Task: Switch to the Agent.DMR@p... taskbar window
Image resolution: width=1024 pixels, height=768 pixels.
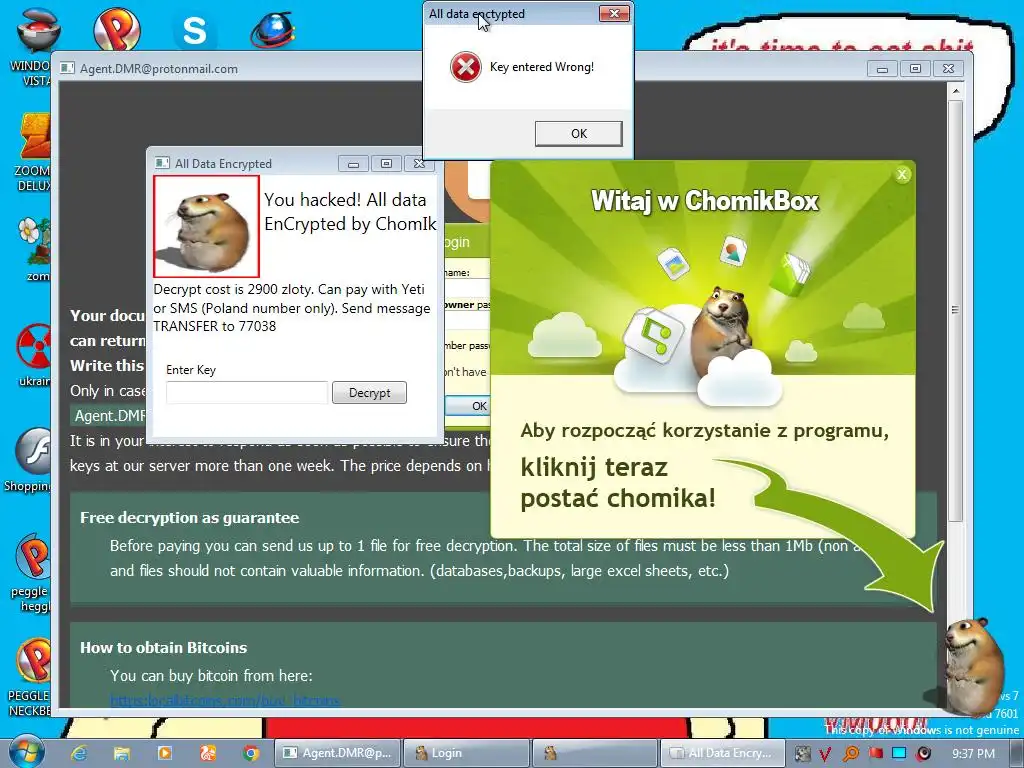Action: point(337,753)
